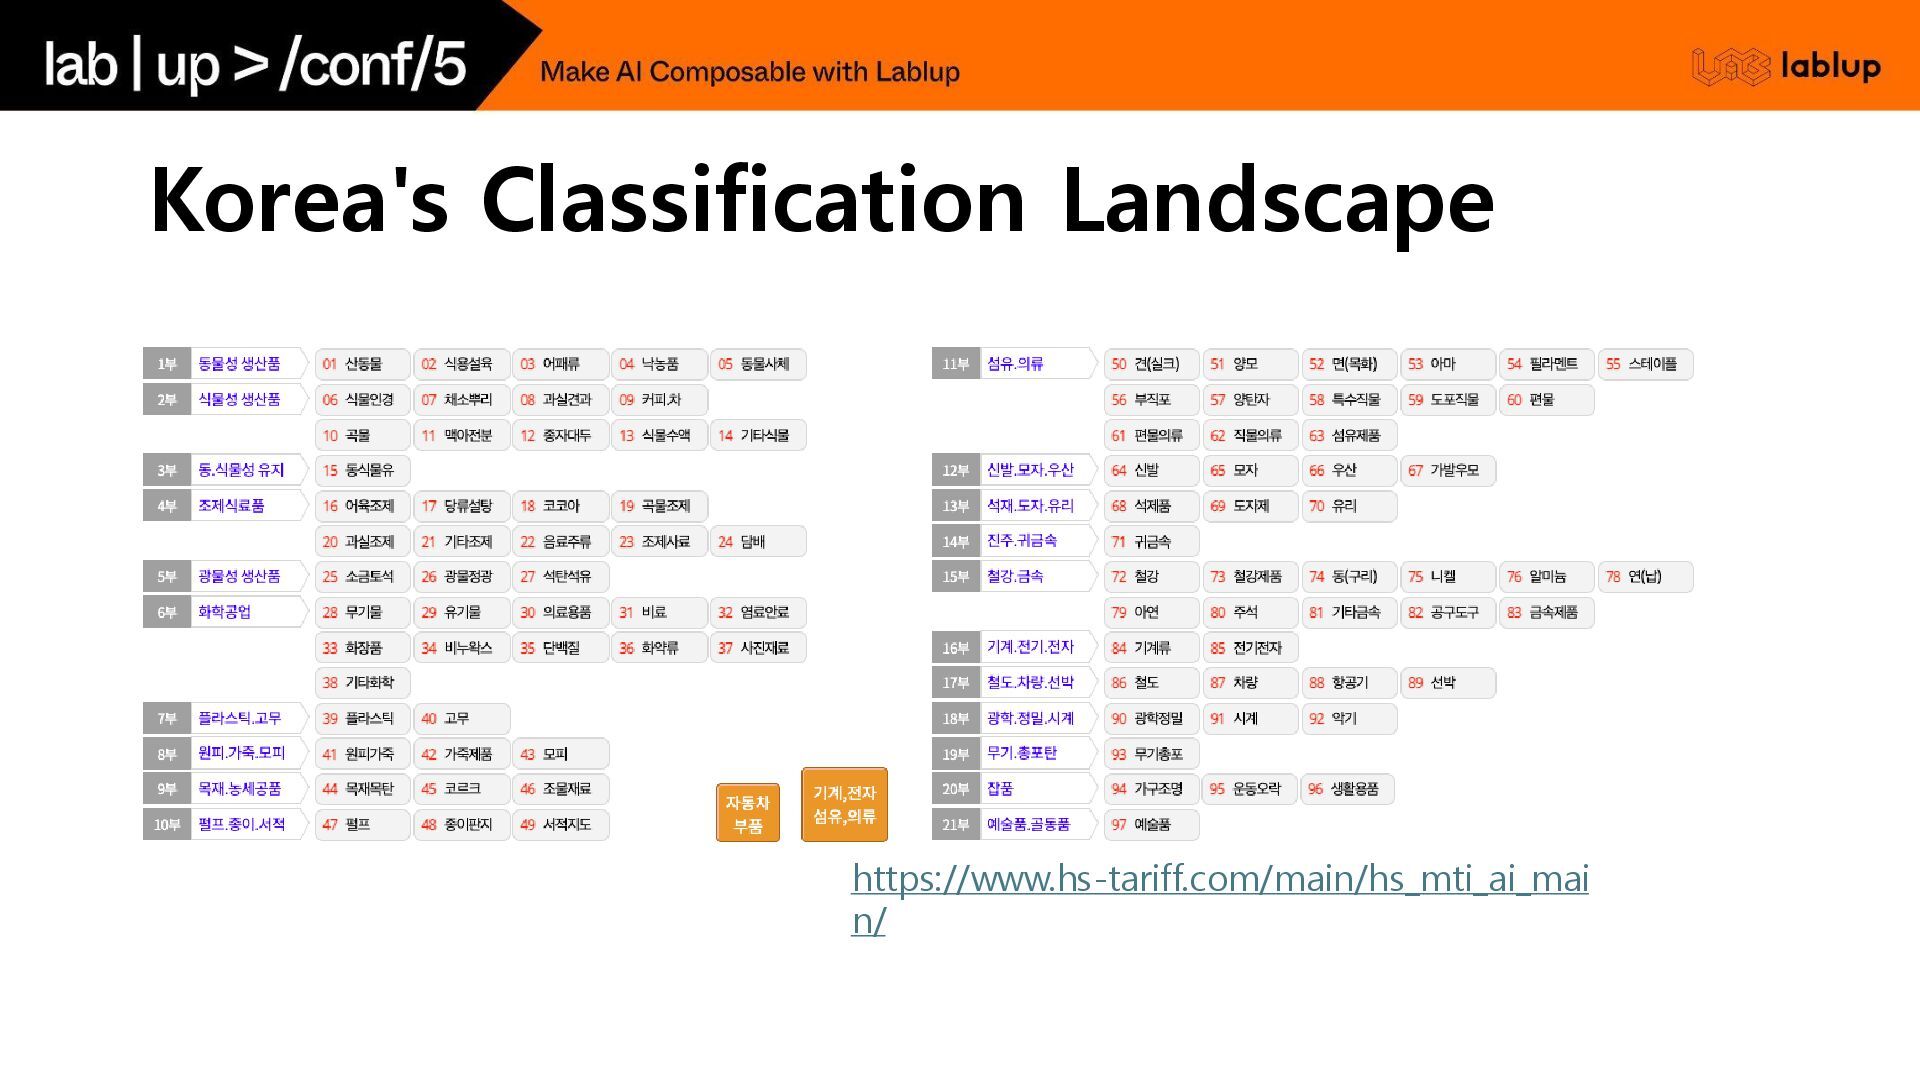
Task: Click chapter 50 견(실크) box
Action: point(1150,364)
